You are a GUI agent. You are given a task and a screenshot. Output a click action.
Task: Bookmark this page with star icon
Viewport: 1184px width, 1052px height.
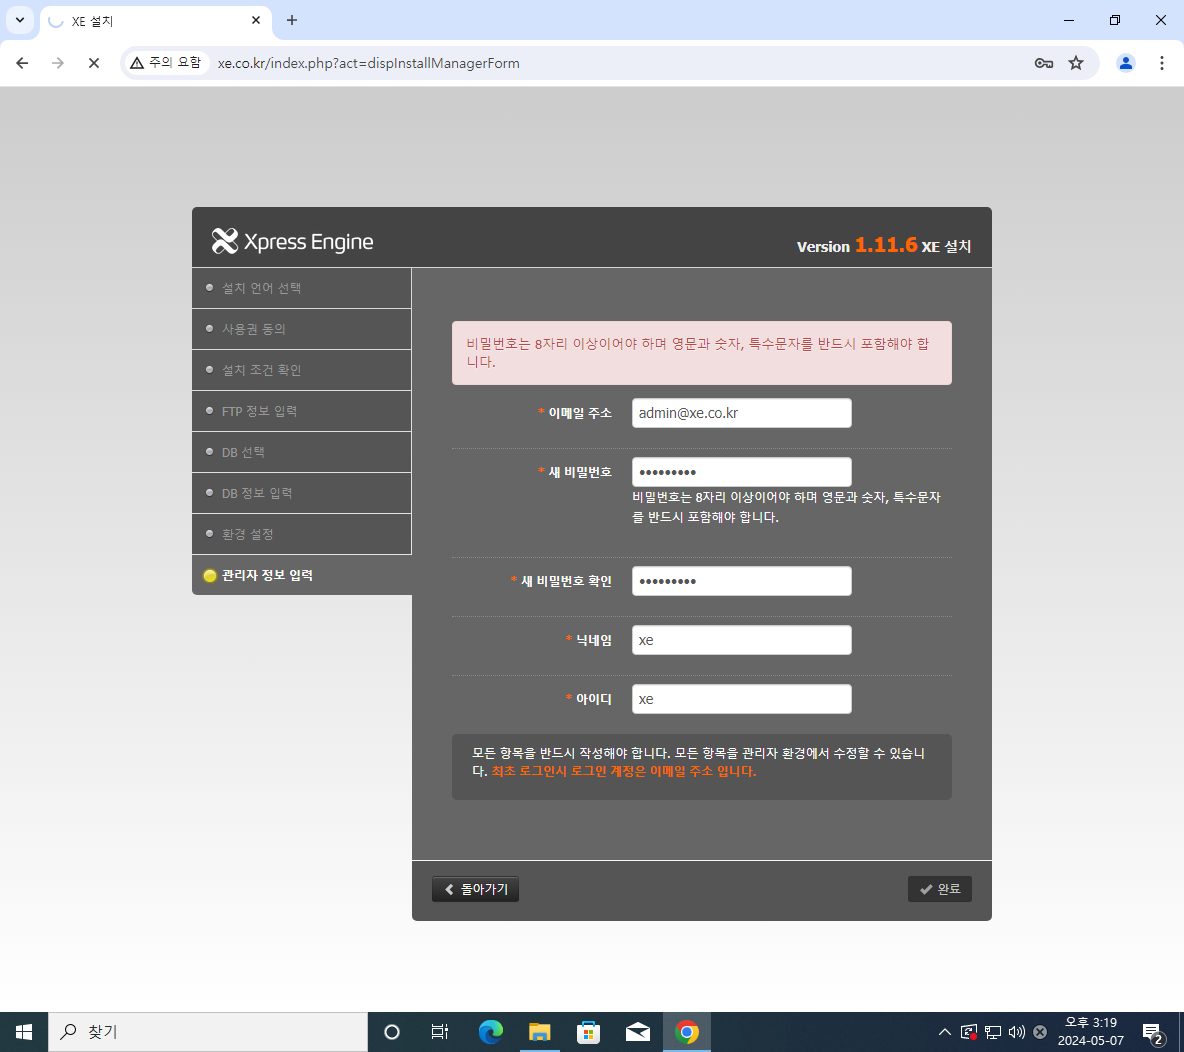tap(1076, 63)
